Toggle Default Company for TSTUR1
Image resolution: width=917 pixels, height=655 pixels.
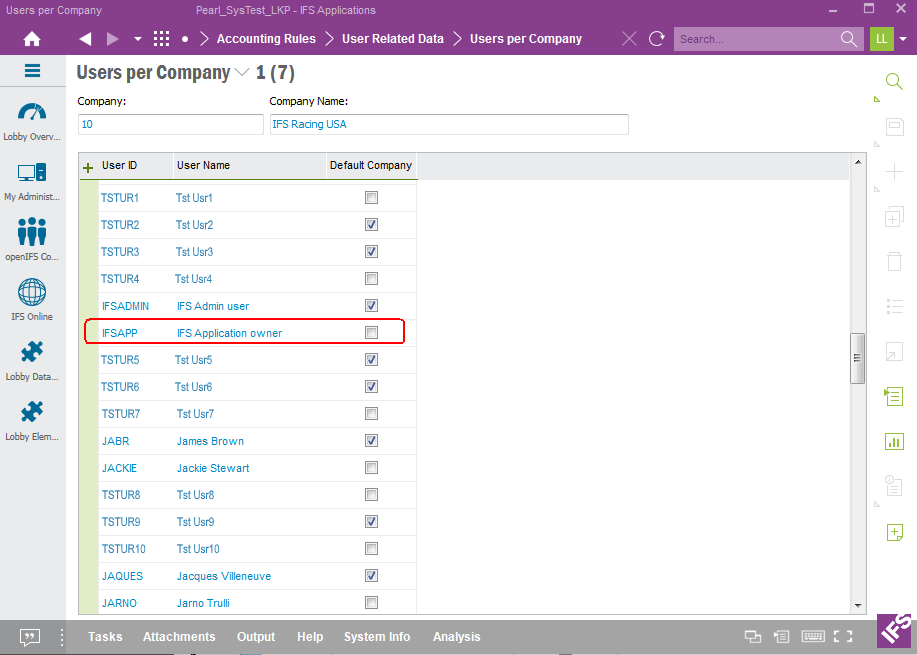click(371, 198)
